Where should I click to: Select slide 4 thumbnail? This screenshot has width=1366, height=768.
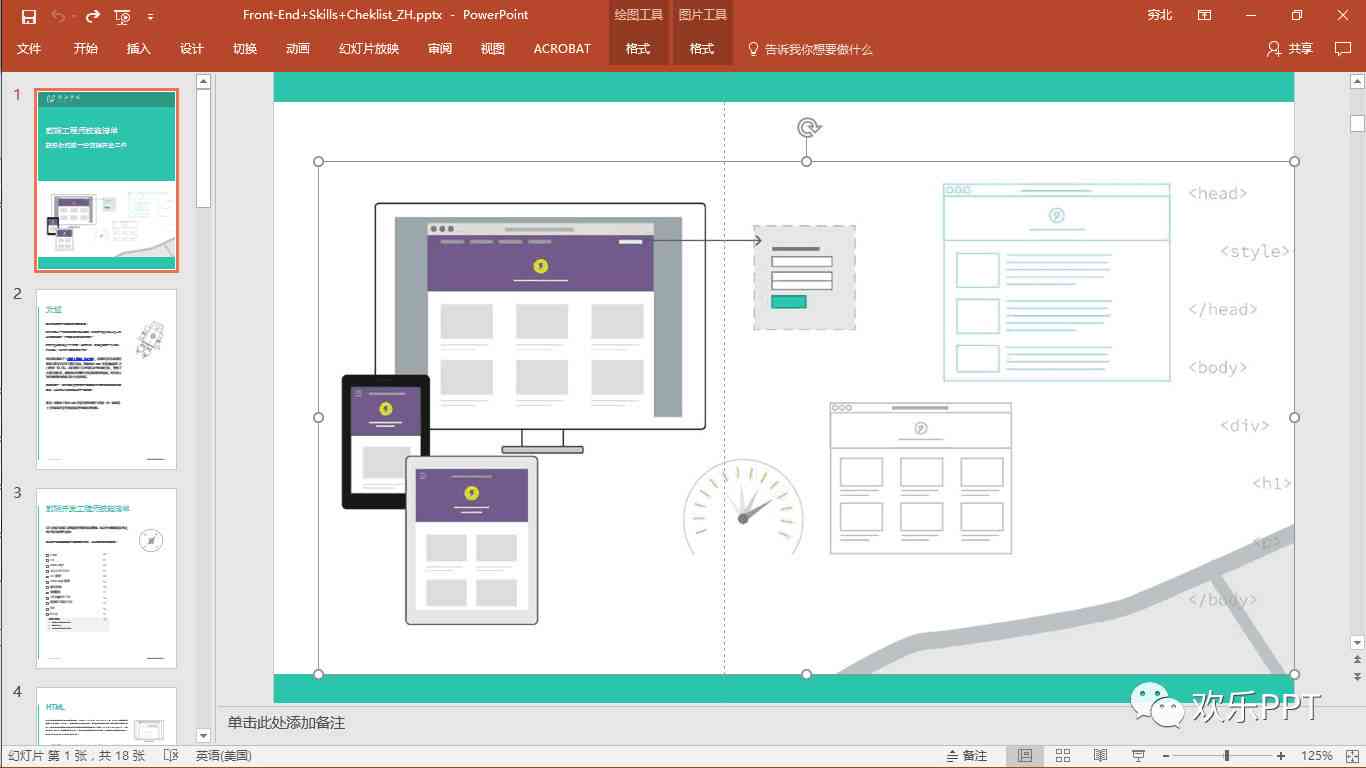click(x=106, y=714)
